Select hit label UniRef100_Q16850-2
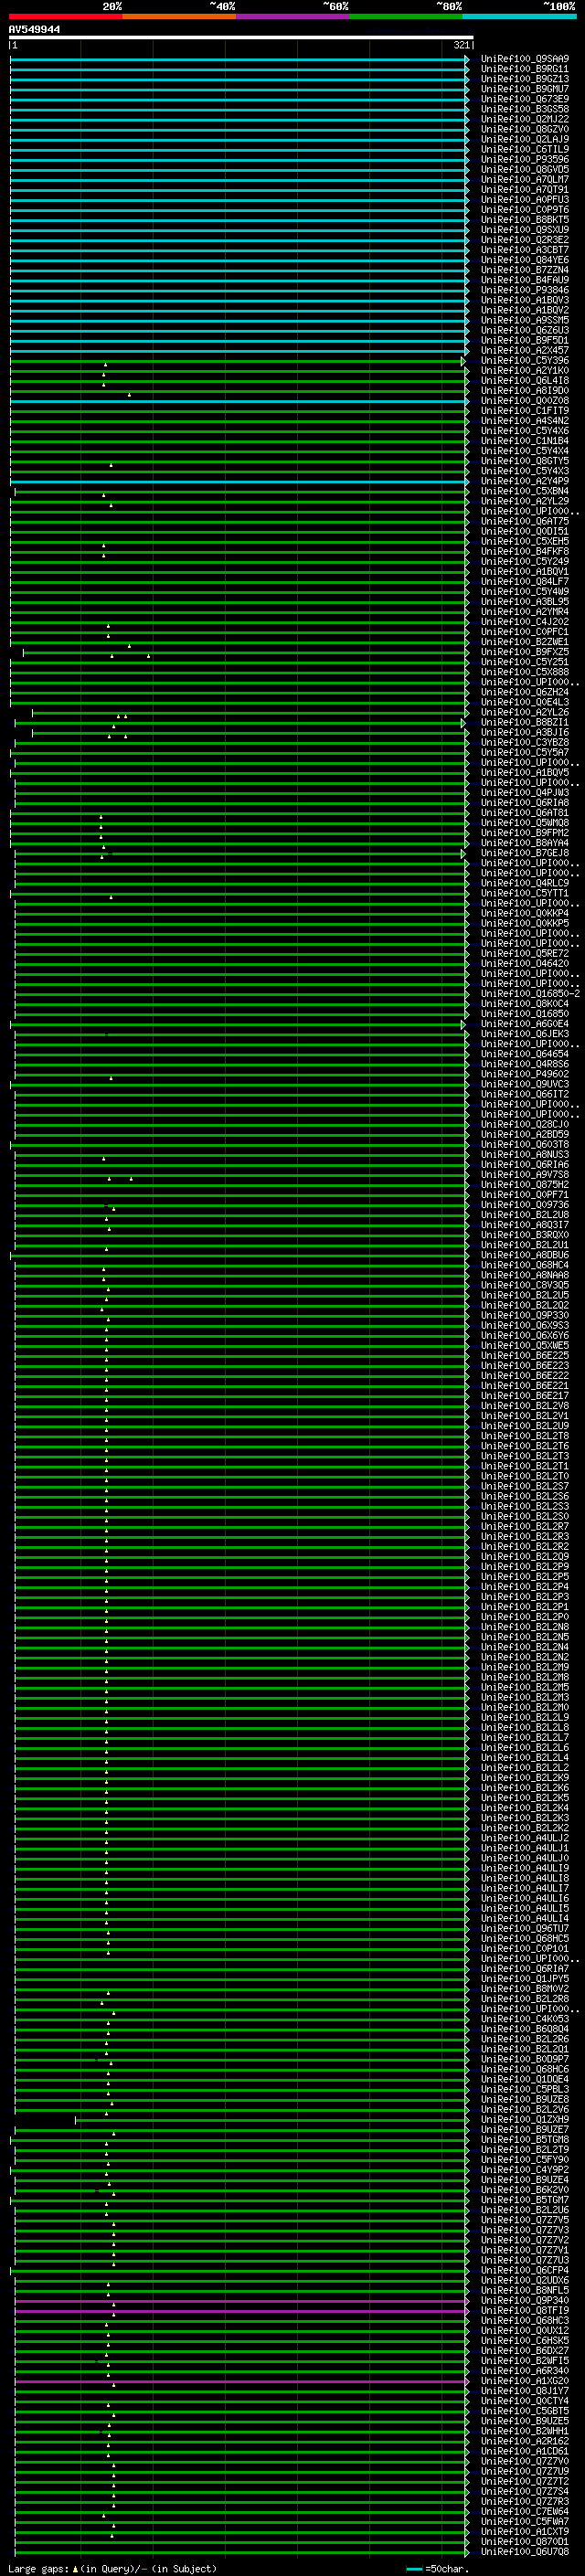 530,994
